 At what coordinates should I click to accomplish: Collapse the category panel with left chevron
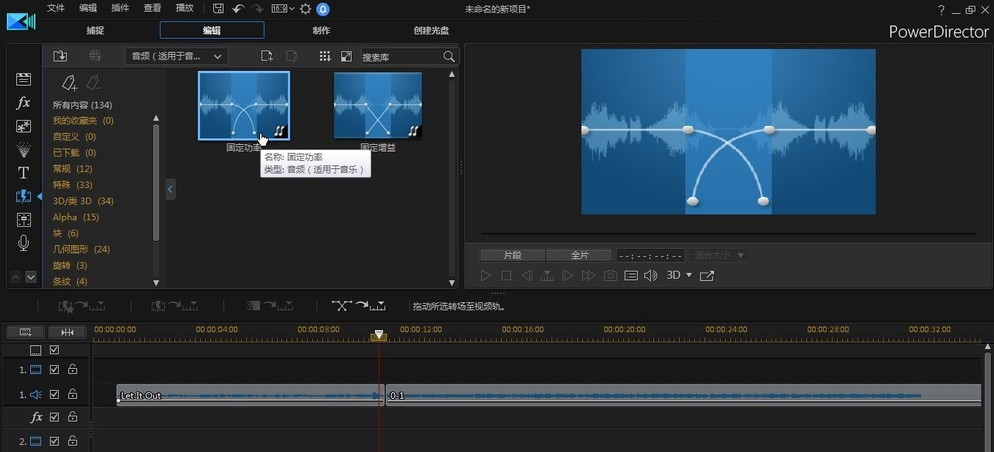(170, 188)
